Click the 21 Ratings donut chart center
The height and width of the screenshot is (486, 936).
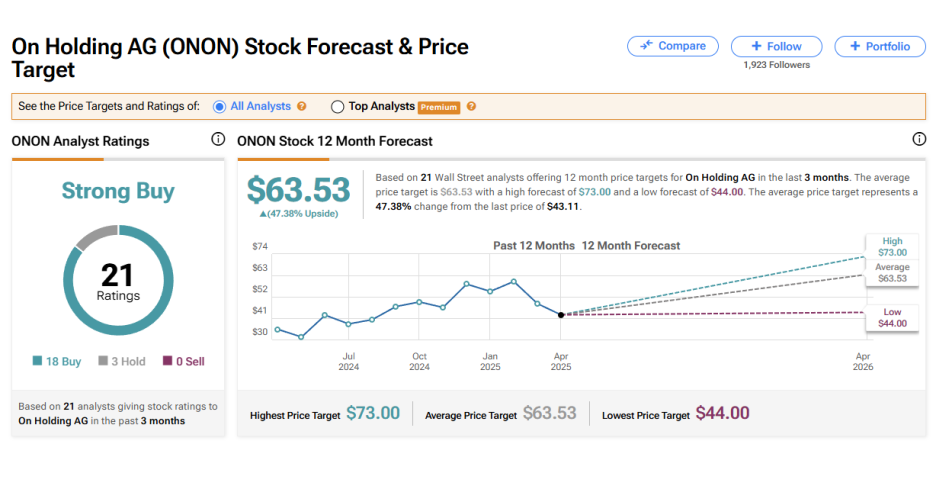click(118, 281)
